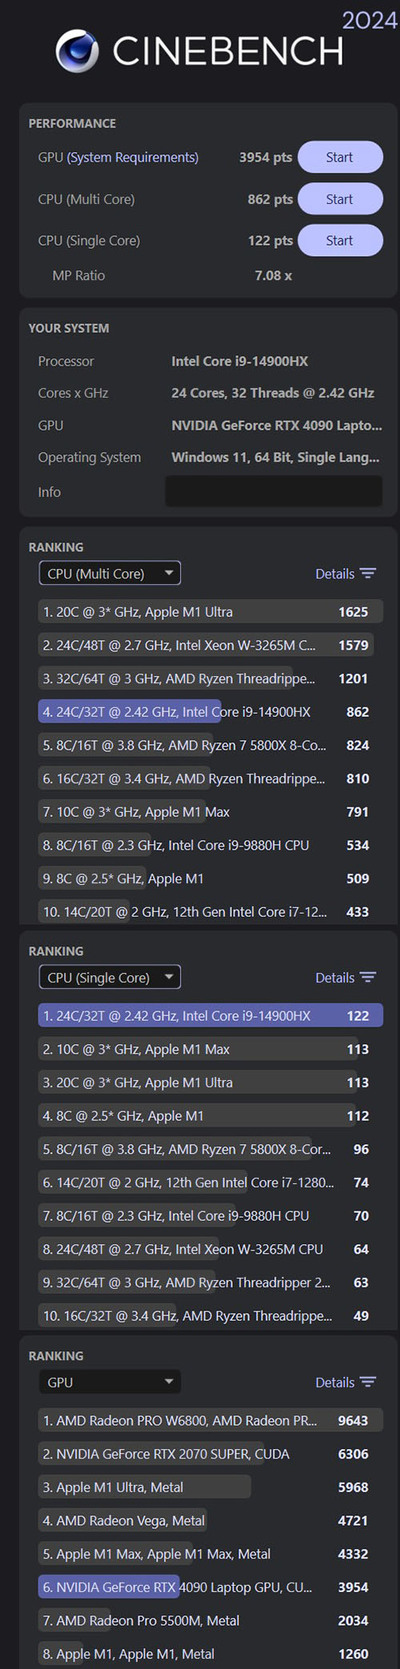This screenshot has width=400, height=1669.
Task: Open the GPU ranking dropdown
Action: 109,1382
